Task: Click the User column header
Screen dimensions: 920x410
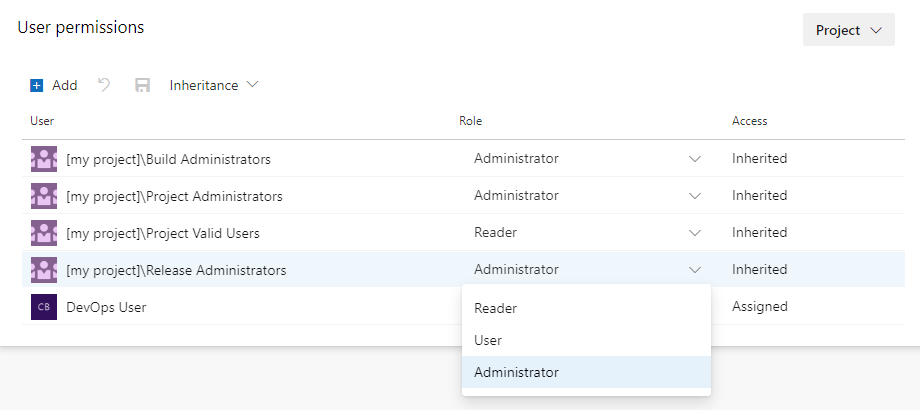Action: point(42,121)
